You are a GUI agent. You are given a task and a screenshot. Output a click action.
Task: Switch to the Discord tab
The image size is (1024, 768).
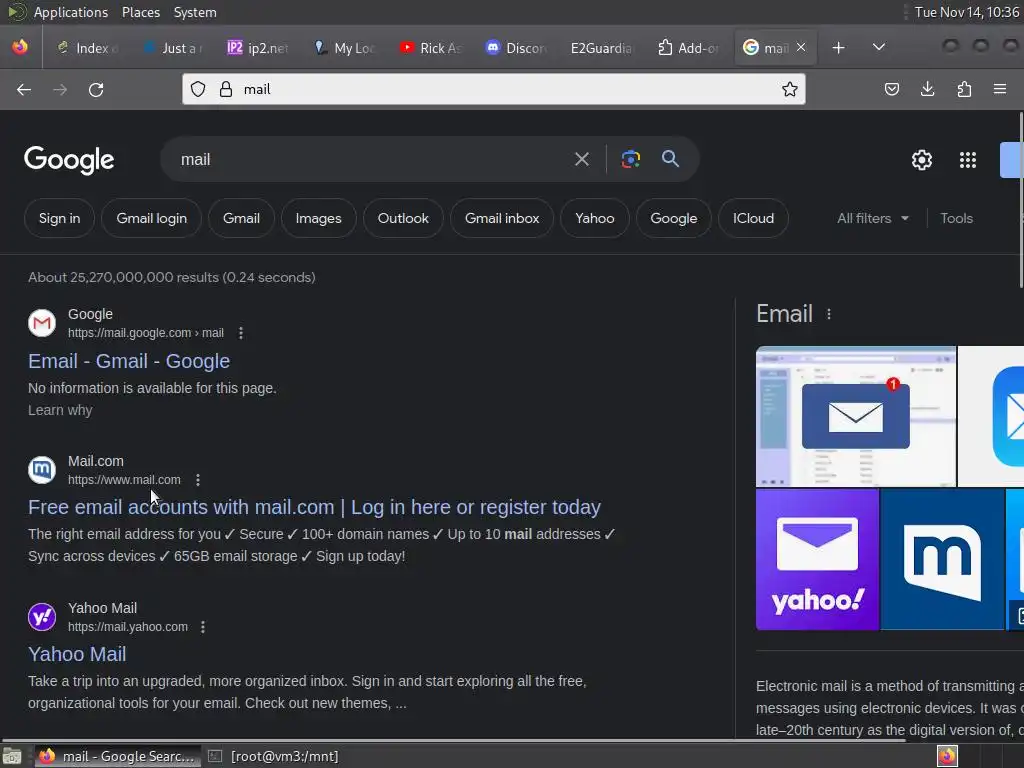coord(516,48)
